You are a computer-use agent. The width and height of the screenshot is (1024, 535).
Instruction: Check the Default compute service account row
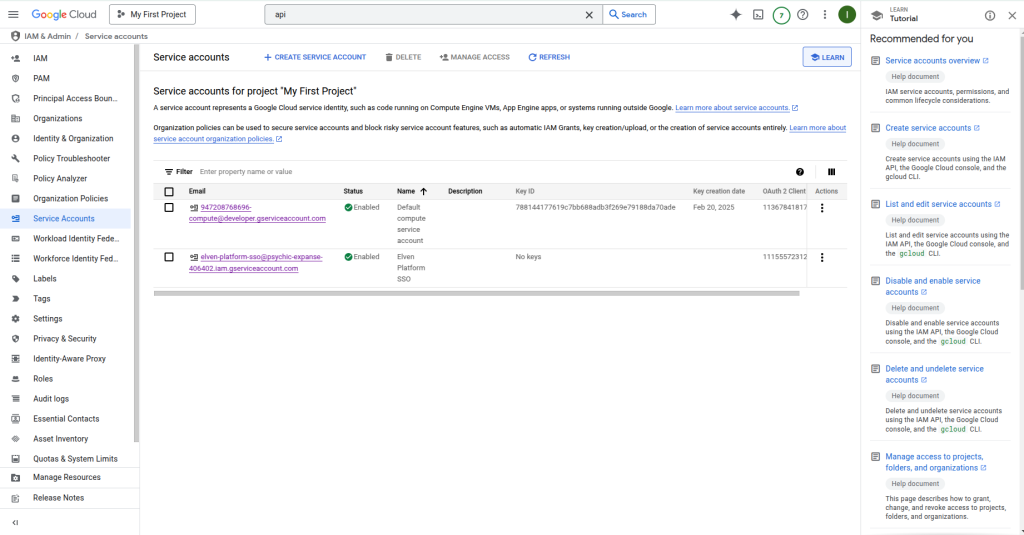(169, 208)
